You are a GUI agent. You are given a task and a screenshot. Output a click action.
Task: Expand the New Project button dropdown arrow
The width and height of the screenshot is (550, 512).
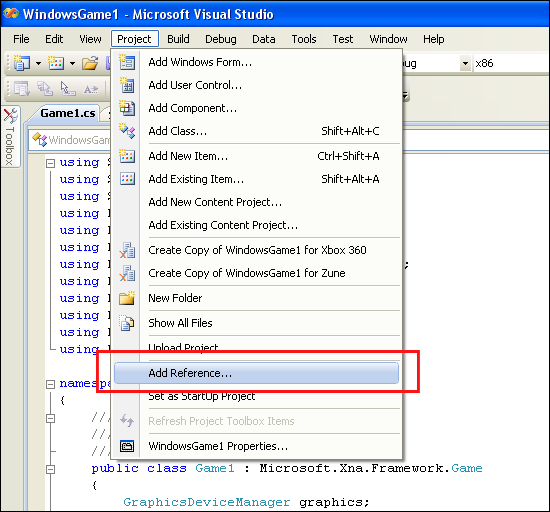point(38,63)
